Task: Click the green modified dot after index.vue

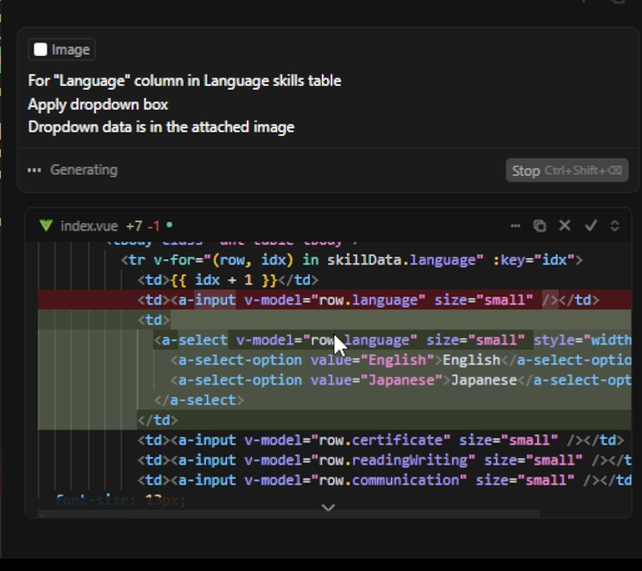Action: point(169,226)
